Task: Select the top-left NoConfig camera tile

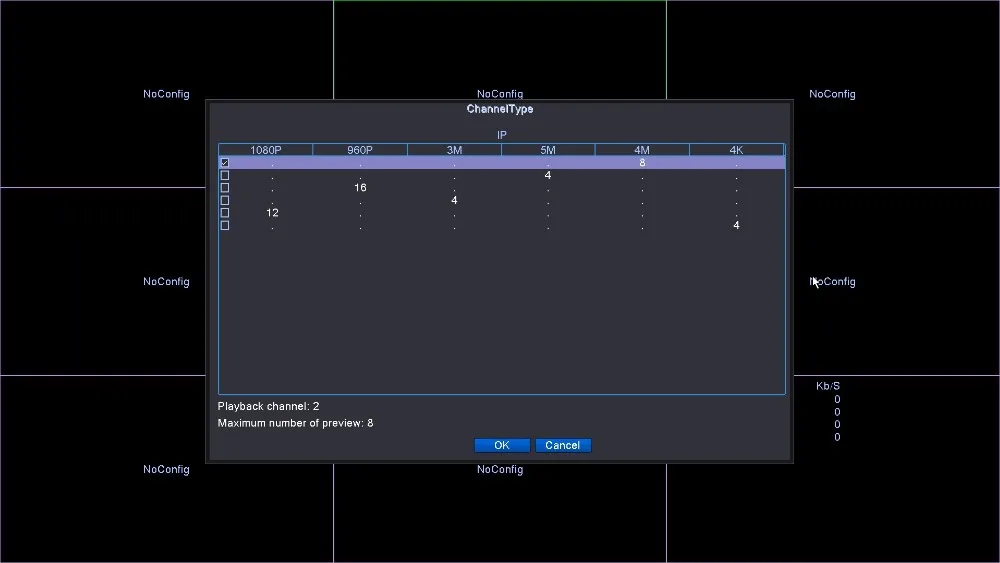Action: (166, 94)
